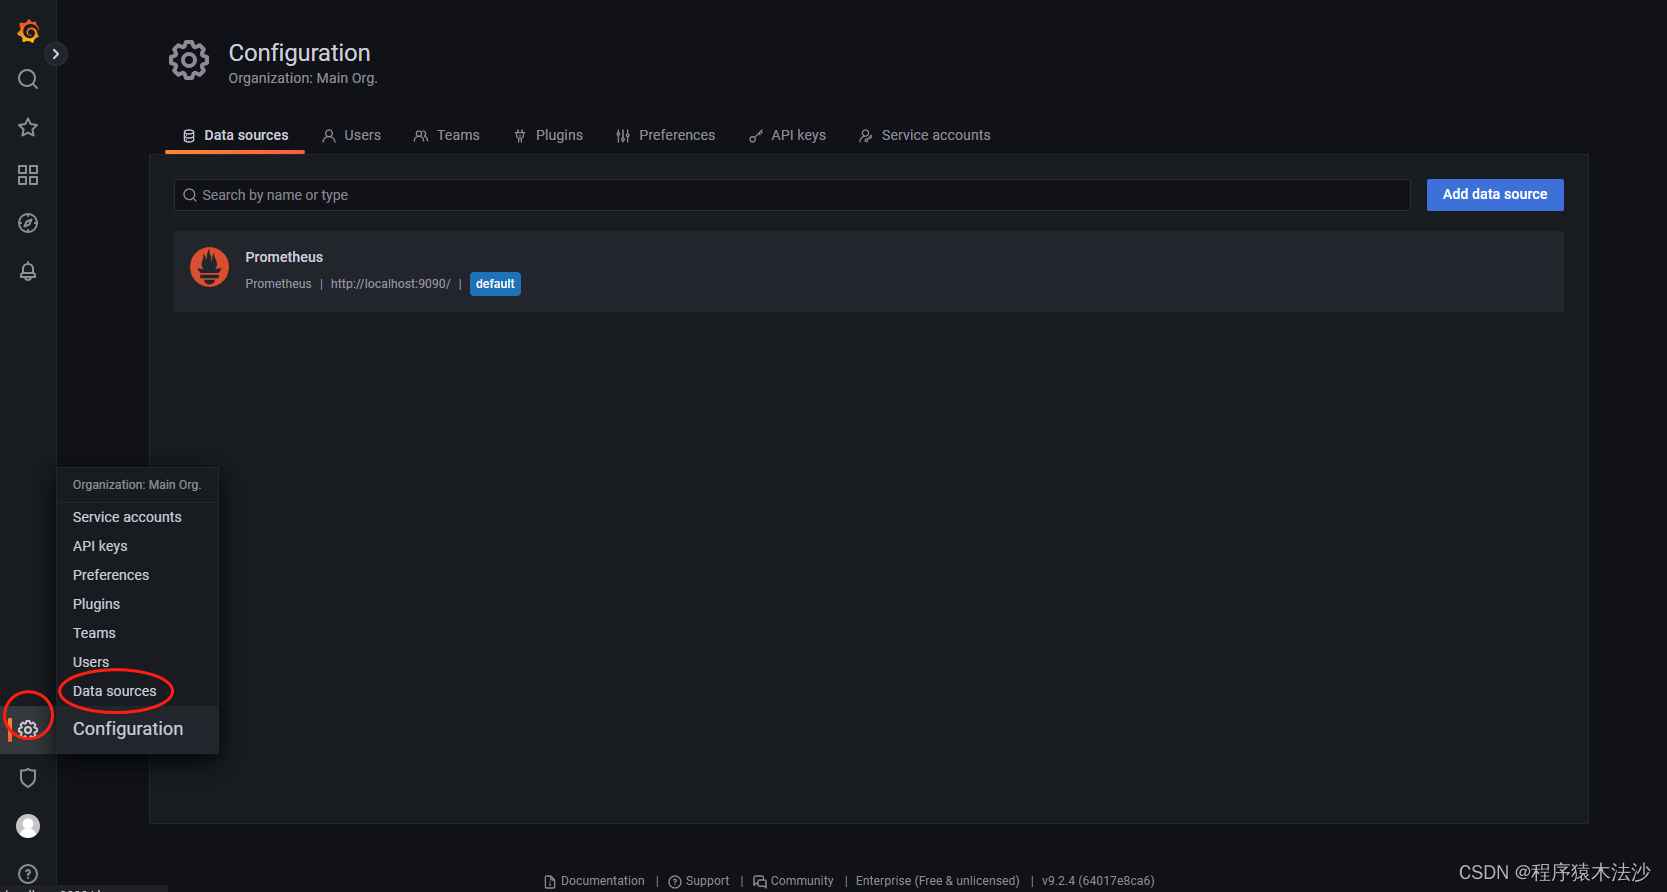Select Service accounts in the popup menu
Image resolution: width=1667 pixels, height=892 pixels.
pyautogui.click(x=127, y=517)
